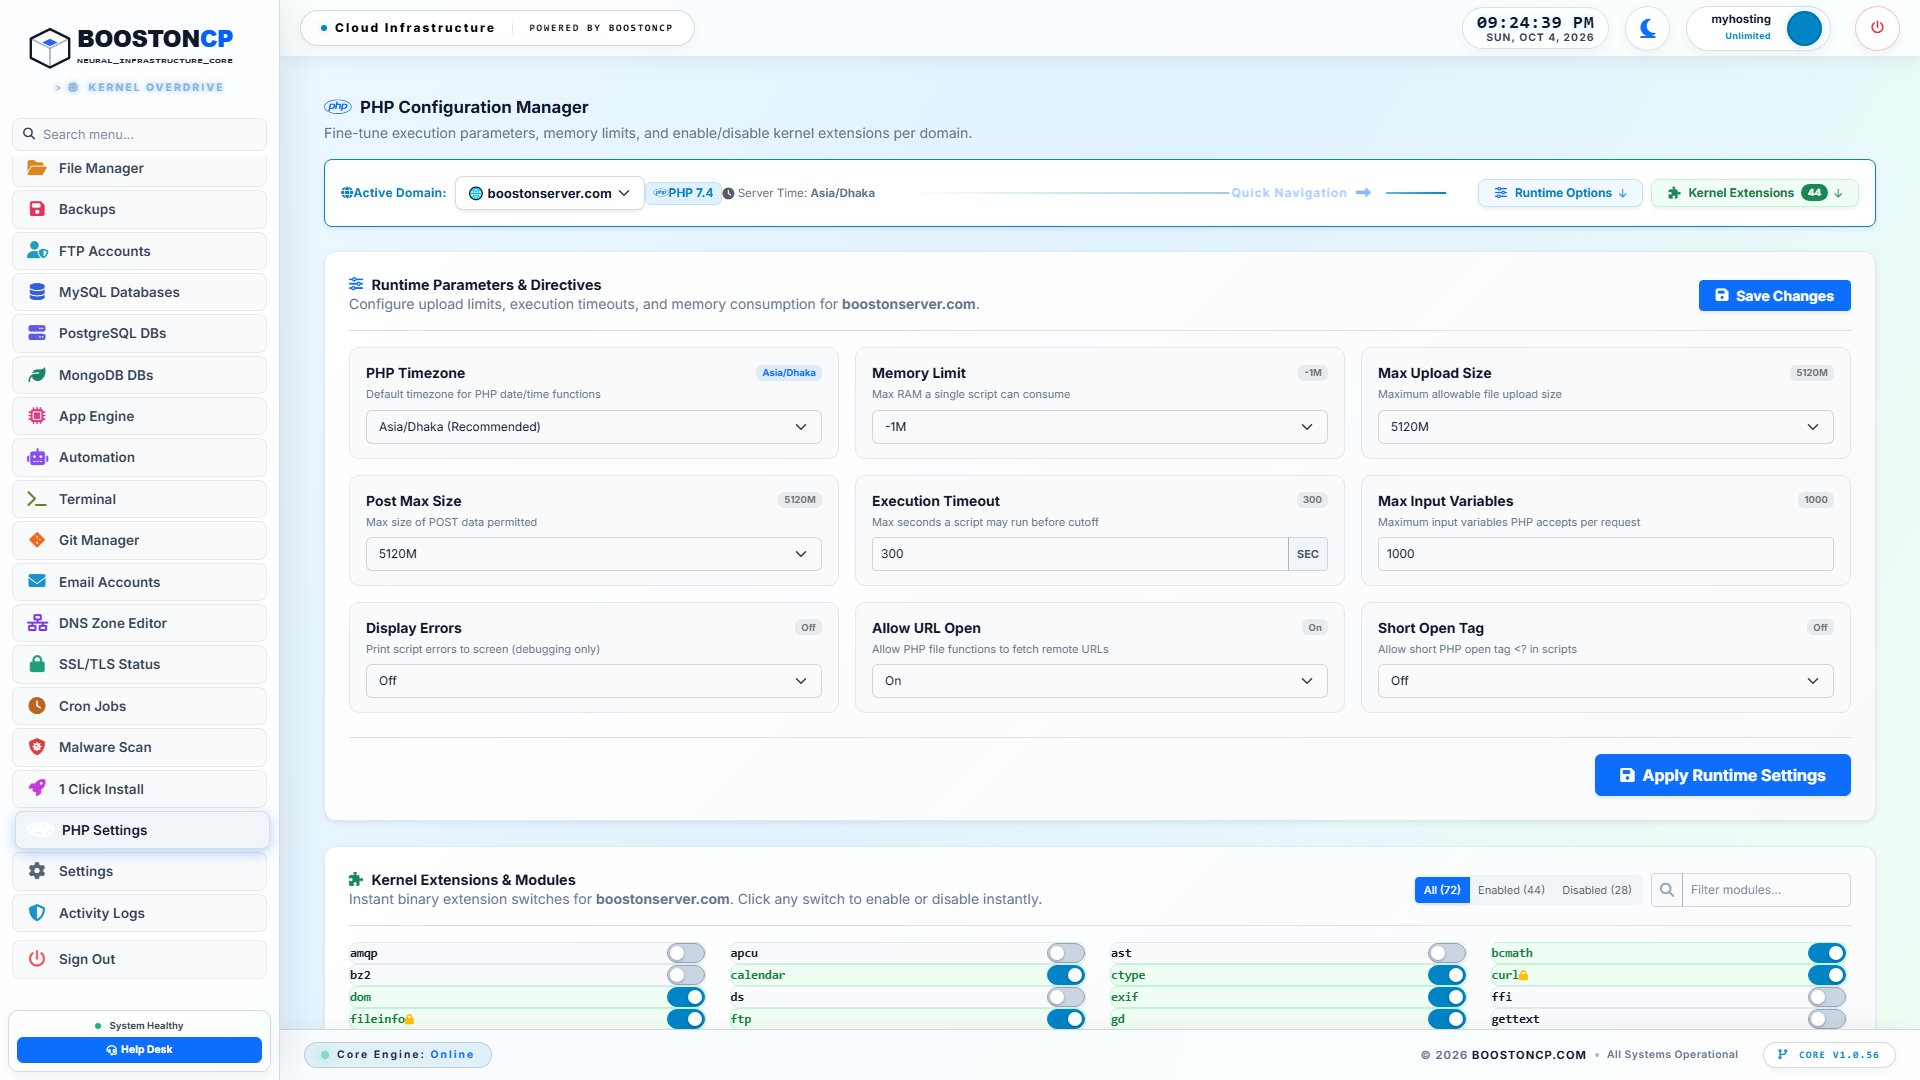Toggle the dom extension switch
Viewport: 1920px width, 1080px height.
point(686,997)
